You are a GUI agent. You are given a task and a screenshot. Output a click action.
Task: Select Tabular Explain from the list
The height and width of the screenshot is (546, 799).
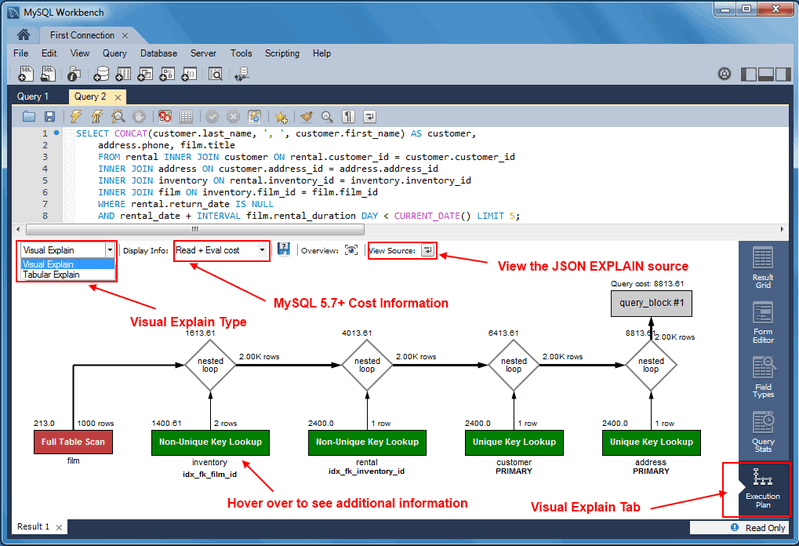(68, 275)
